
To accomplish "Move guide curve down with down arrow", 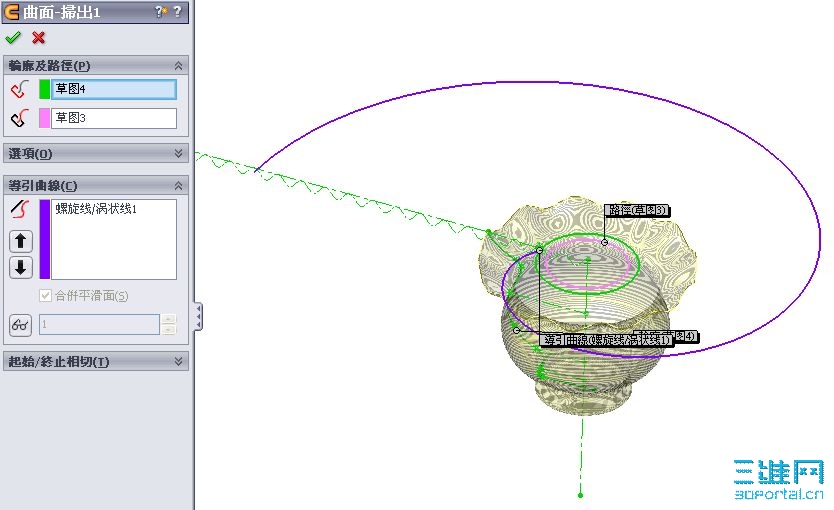I will pyautogui.click(x=21, y=267).
